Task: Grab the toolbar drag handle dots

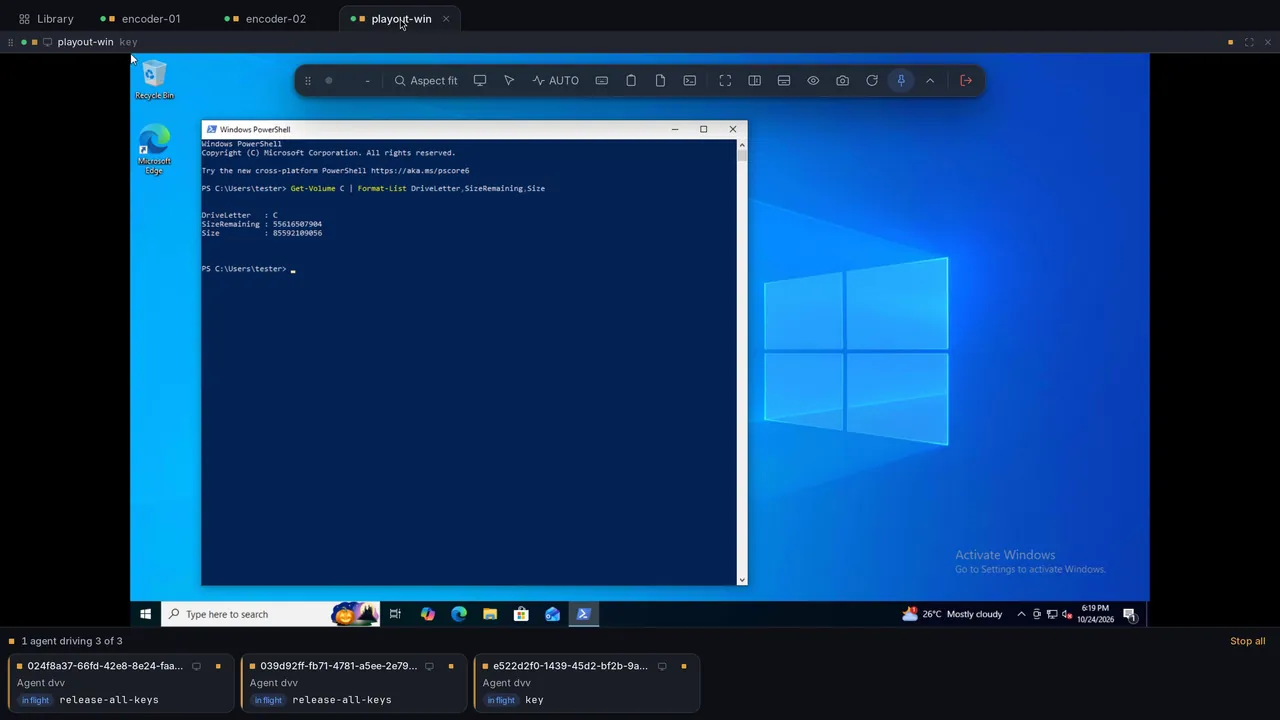Action: 308,81
